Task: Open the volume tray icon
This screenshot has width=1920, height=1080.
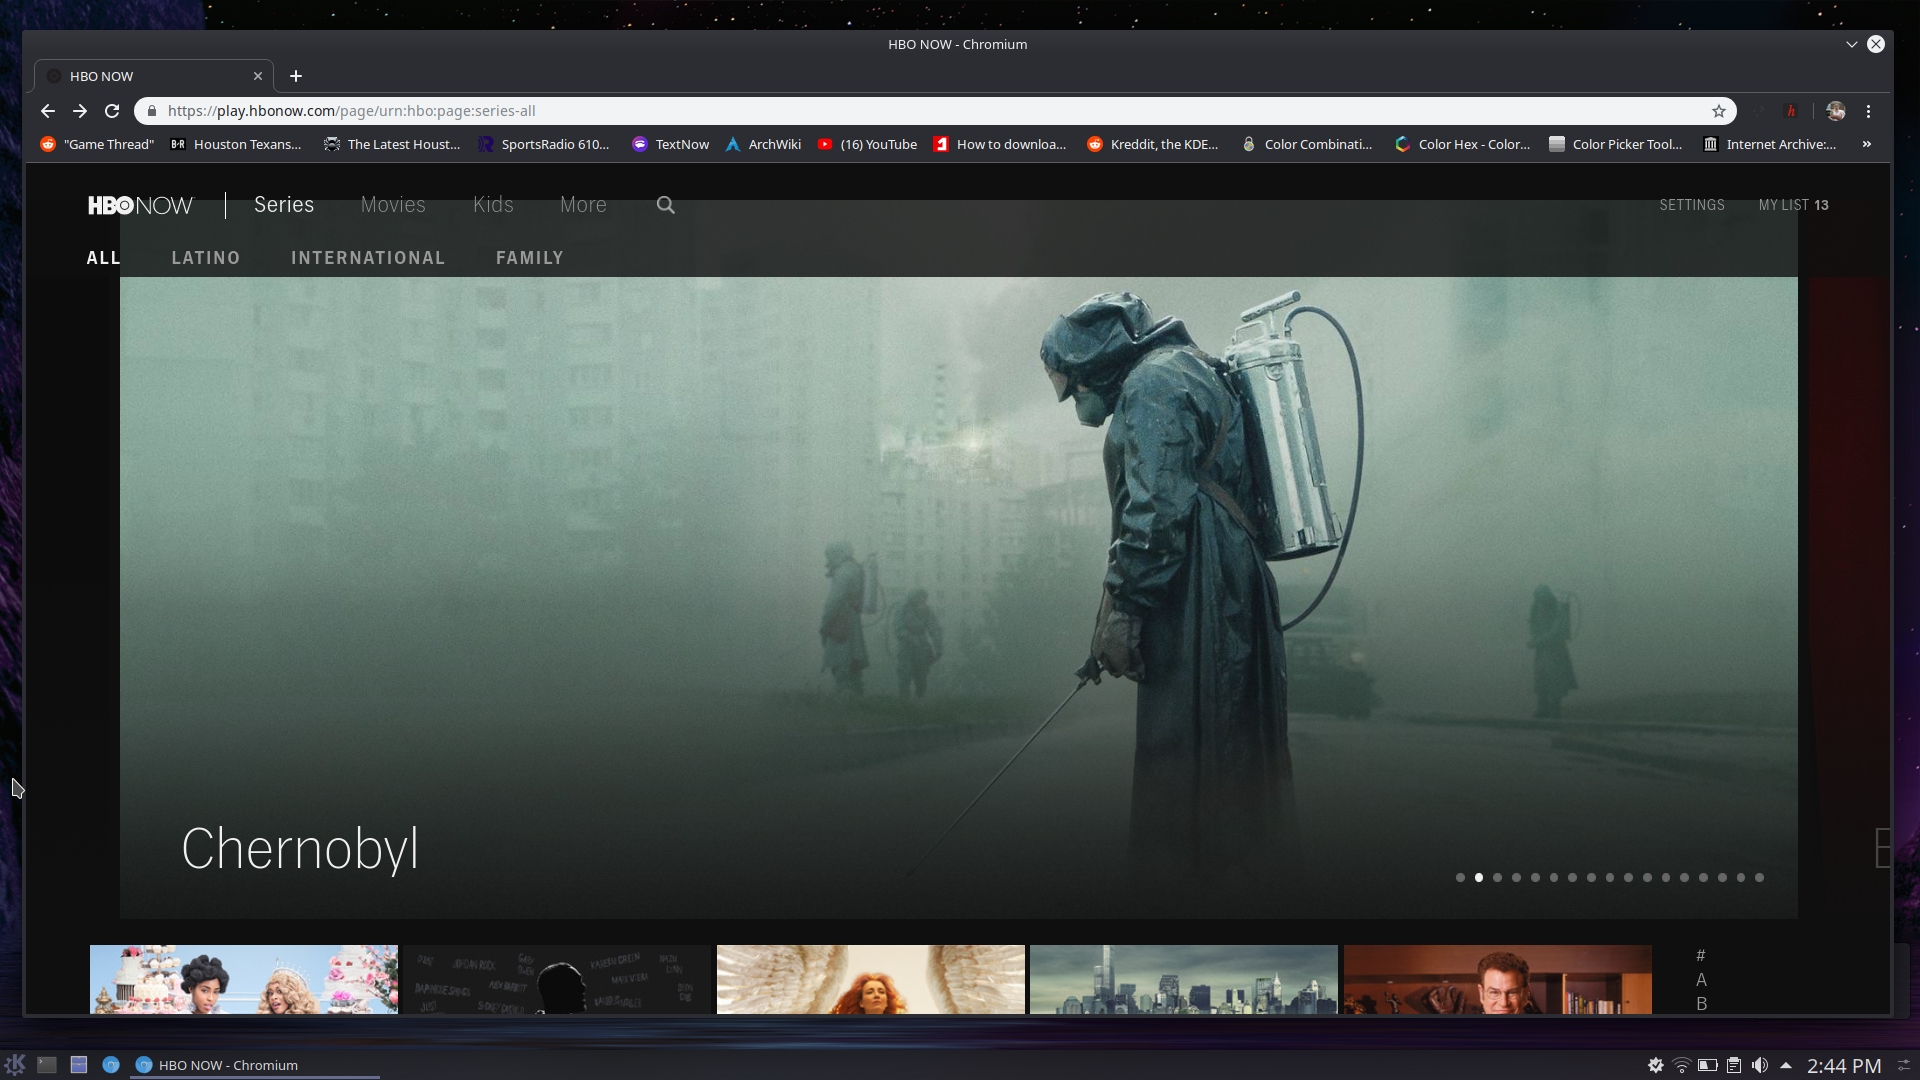Action: pos(1760,1066)
